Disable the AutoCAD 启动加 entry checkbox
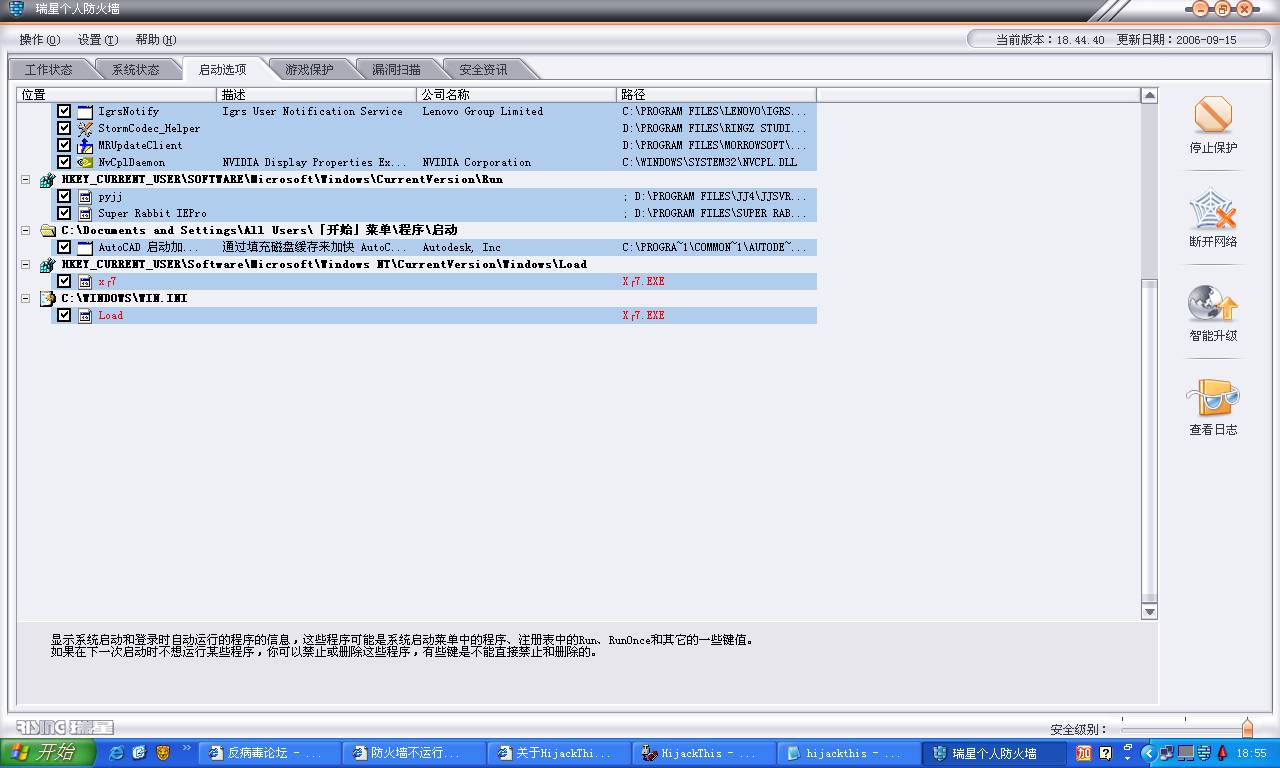 [64, 248]
